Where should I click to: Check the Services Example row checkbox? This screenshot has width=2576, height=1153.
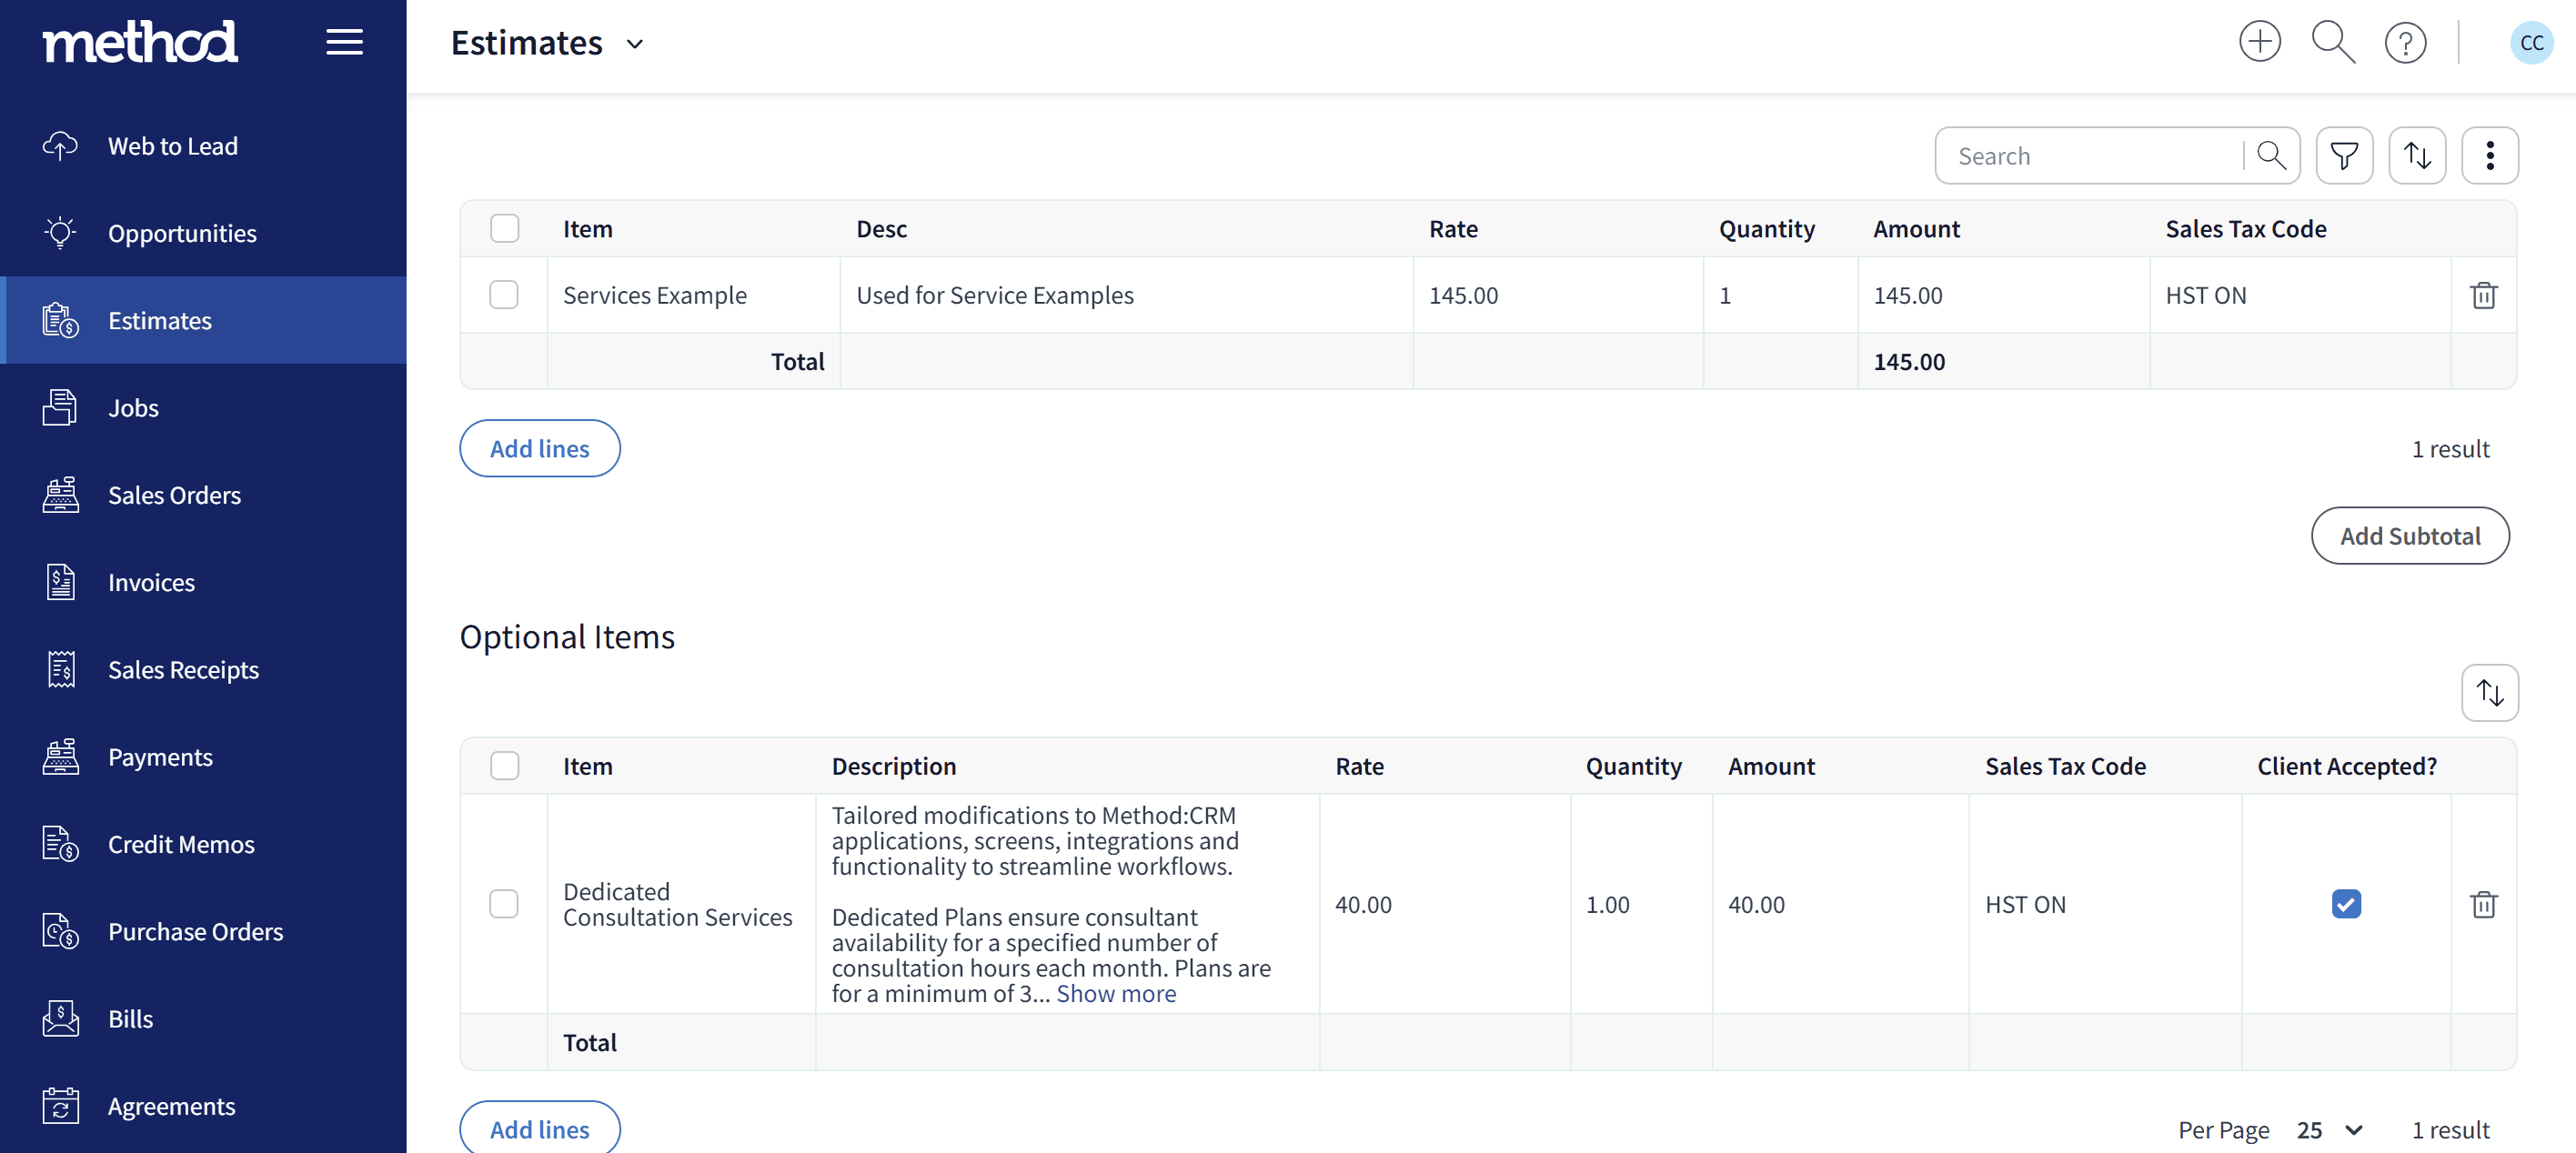tap(504, 295)
